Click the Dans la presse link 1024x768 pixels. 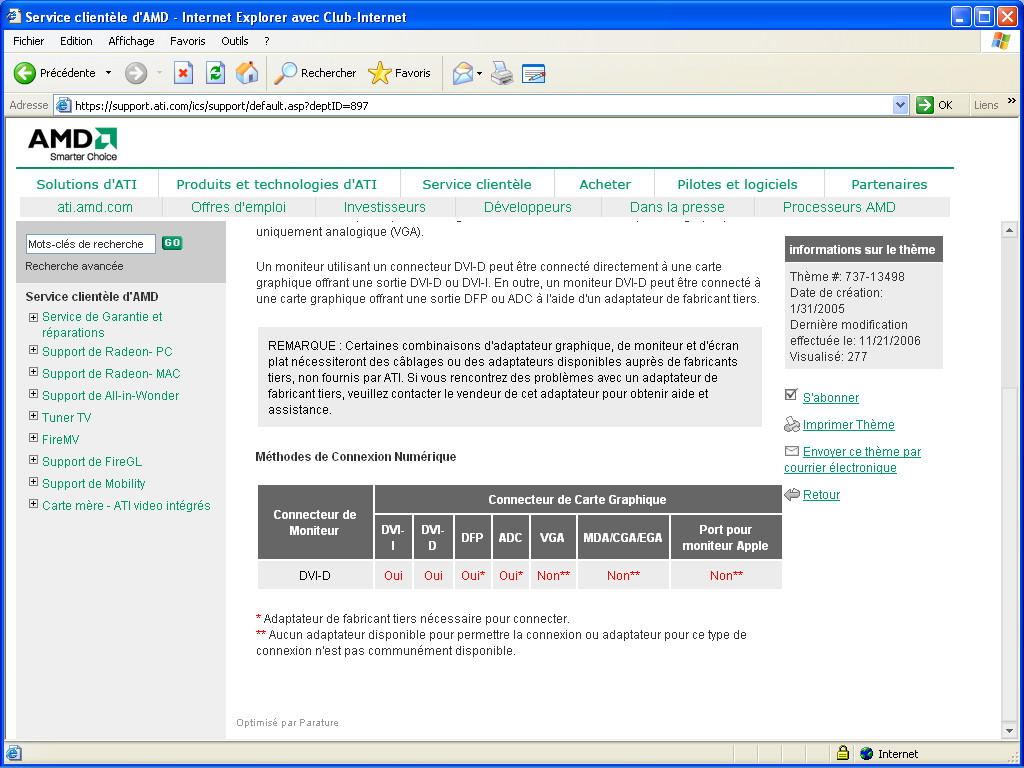point(677,207)
